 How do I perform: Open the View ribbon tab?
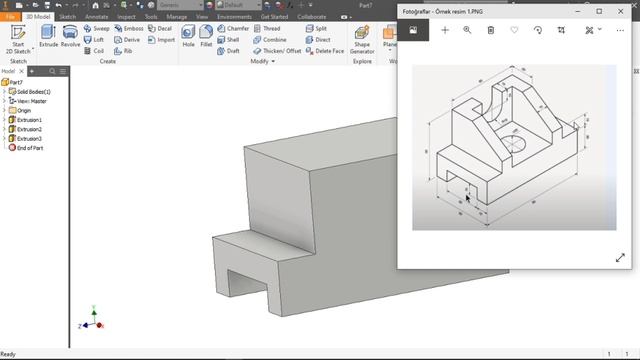(x=202, y=17)
